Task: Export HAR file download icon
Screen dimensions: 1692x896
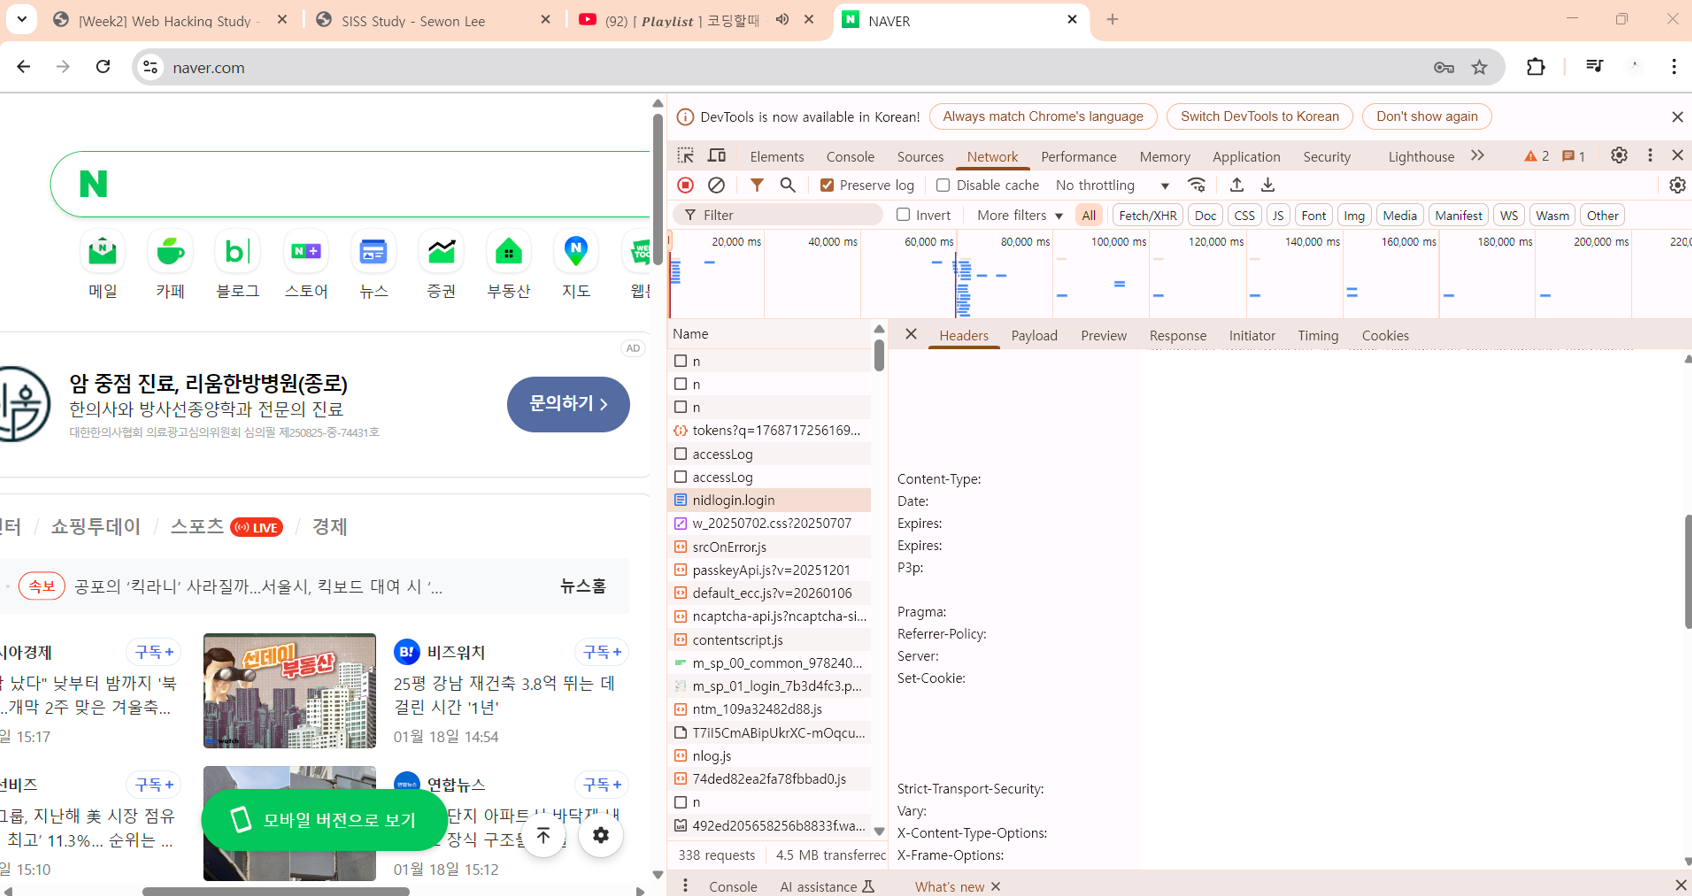Action: (1268, 185)
